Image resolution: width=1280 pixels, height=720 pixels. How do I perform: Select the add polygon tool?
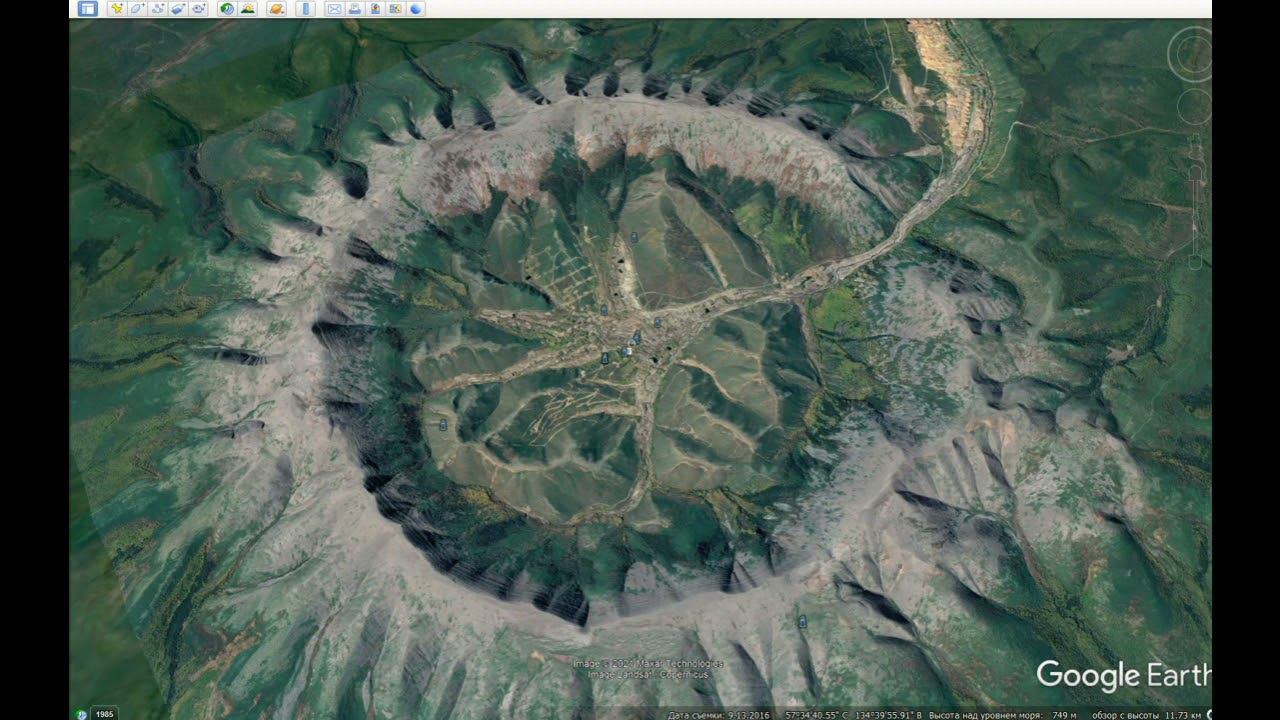(x=137, y=9)
